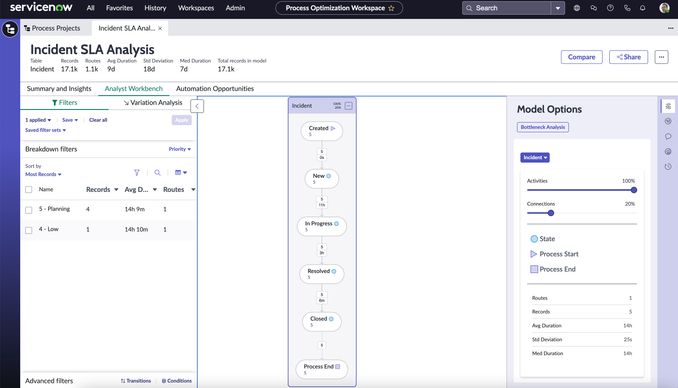Click the phone icon in header
The image size is (678, 388).
pyautogui.click(x=627, y=8)
